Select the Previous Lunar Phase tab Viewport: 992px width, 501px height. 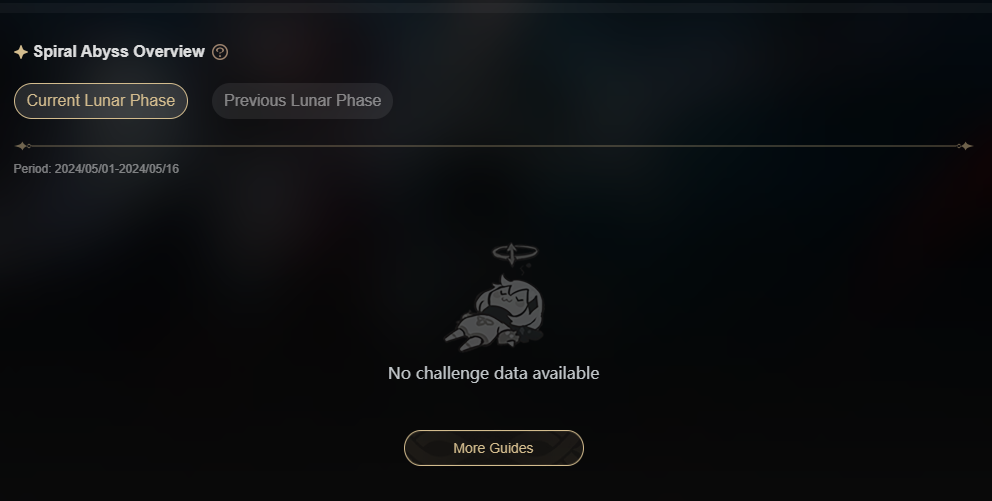click(302, 101)
